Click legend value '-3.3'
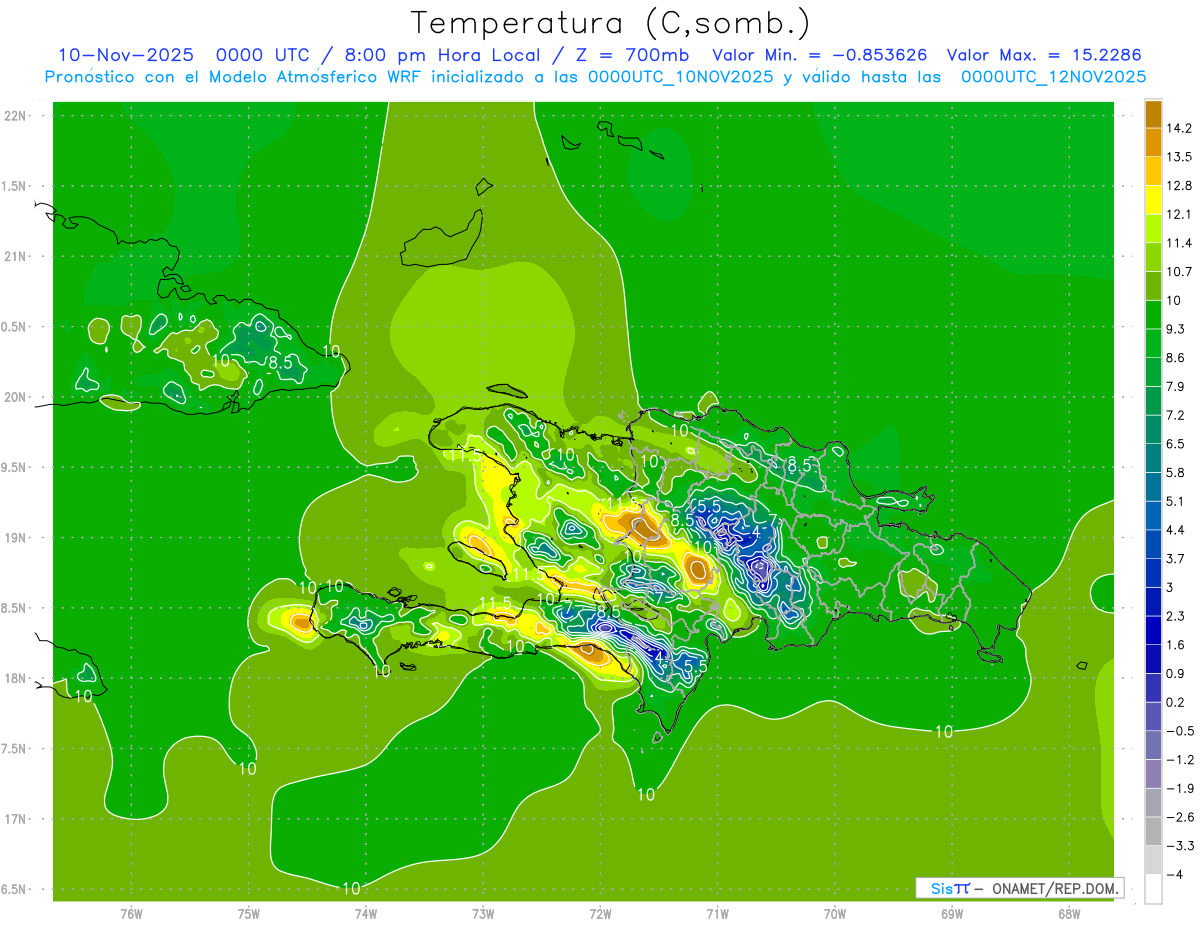This screenshot has height=927, width=1200. tap(1179, 846)
